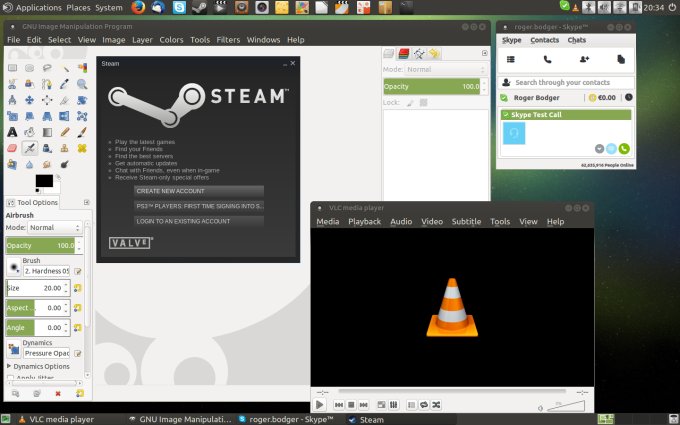Image resolution: width=680 pixels, height=425 pixels.
Task: Call Skype Test Call with green button
Action: coord(624,149)
